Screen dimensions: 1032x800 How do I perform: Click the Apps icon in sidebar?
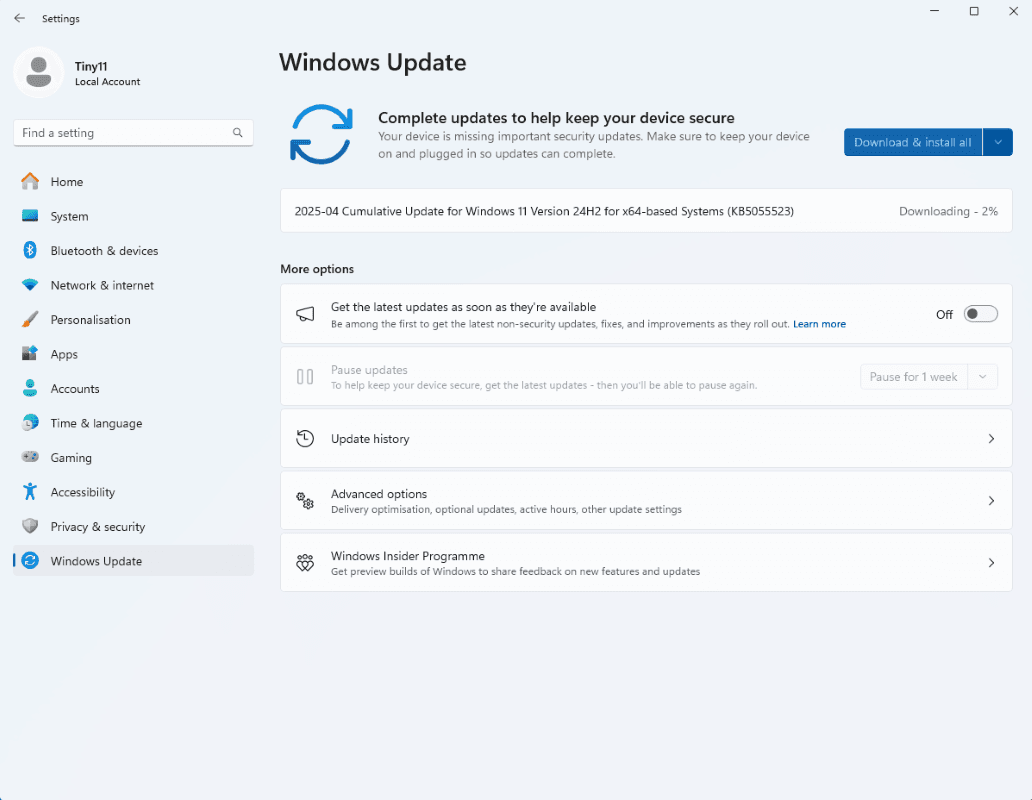[x=30, y=353]
